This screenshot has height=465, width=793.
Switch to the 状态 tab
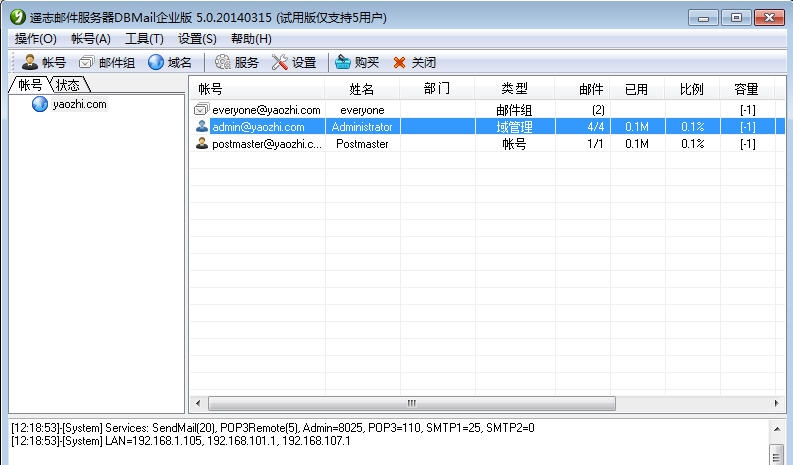tap(68, 84)
